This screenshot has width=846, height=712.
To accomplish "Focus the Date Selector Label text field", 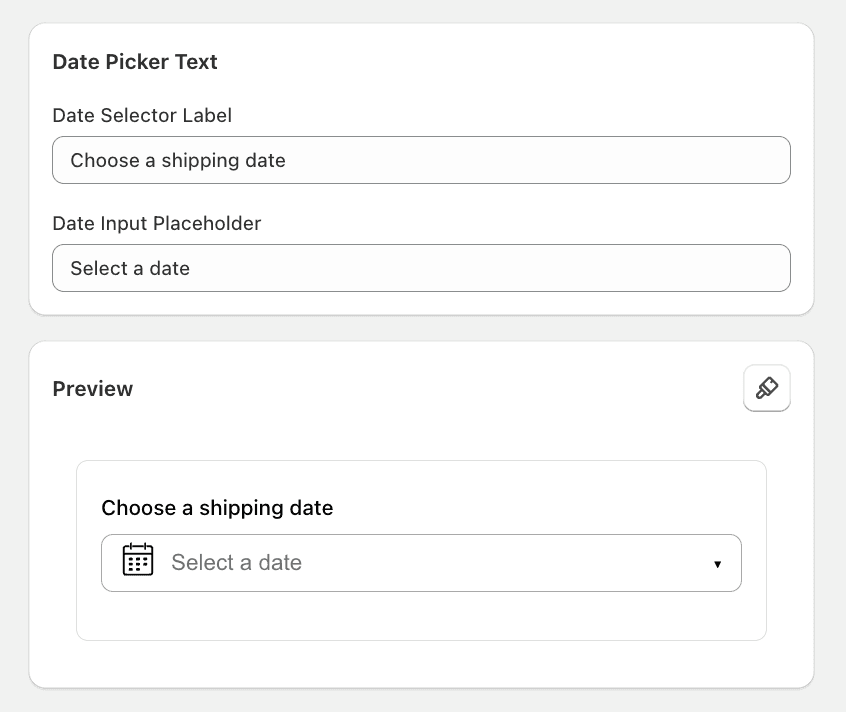I will (420, 160).
